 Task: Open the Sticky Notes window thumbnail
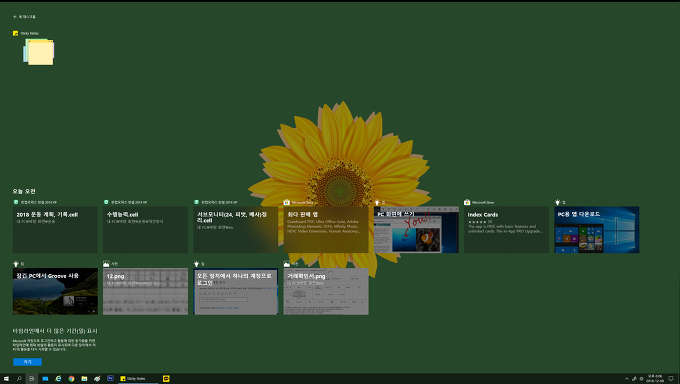[x=39, y=52]
